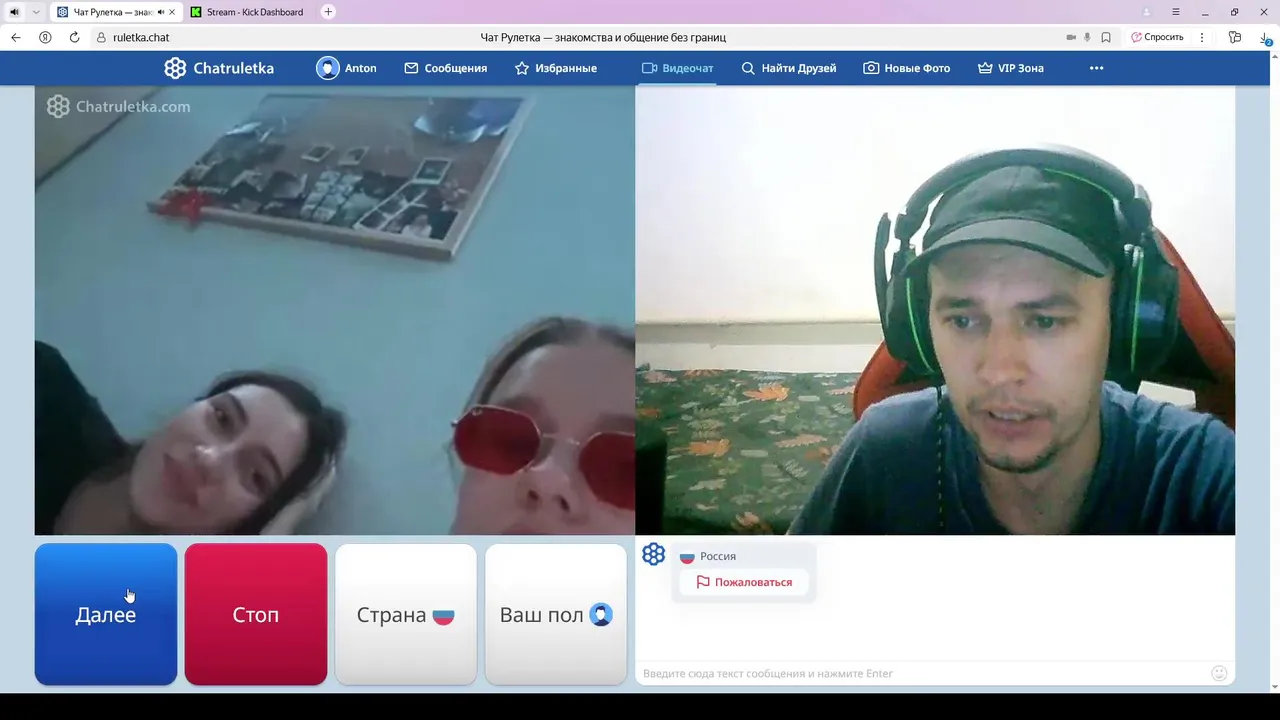Click the browser profile icon

1147,12
